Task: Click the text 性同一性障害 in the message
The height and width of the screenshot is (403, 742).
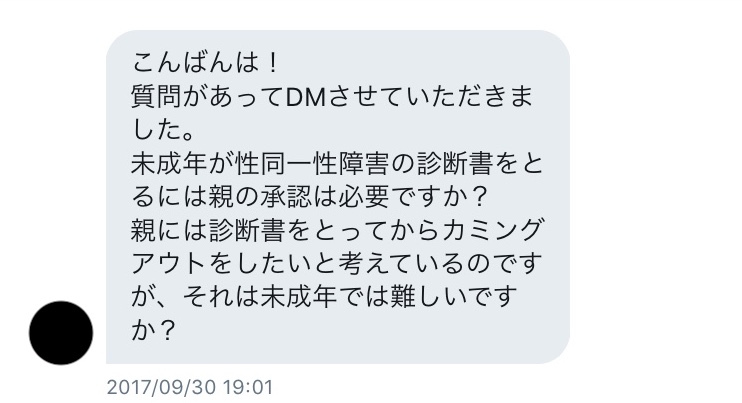Action: point(313,164)
